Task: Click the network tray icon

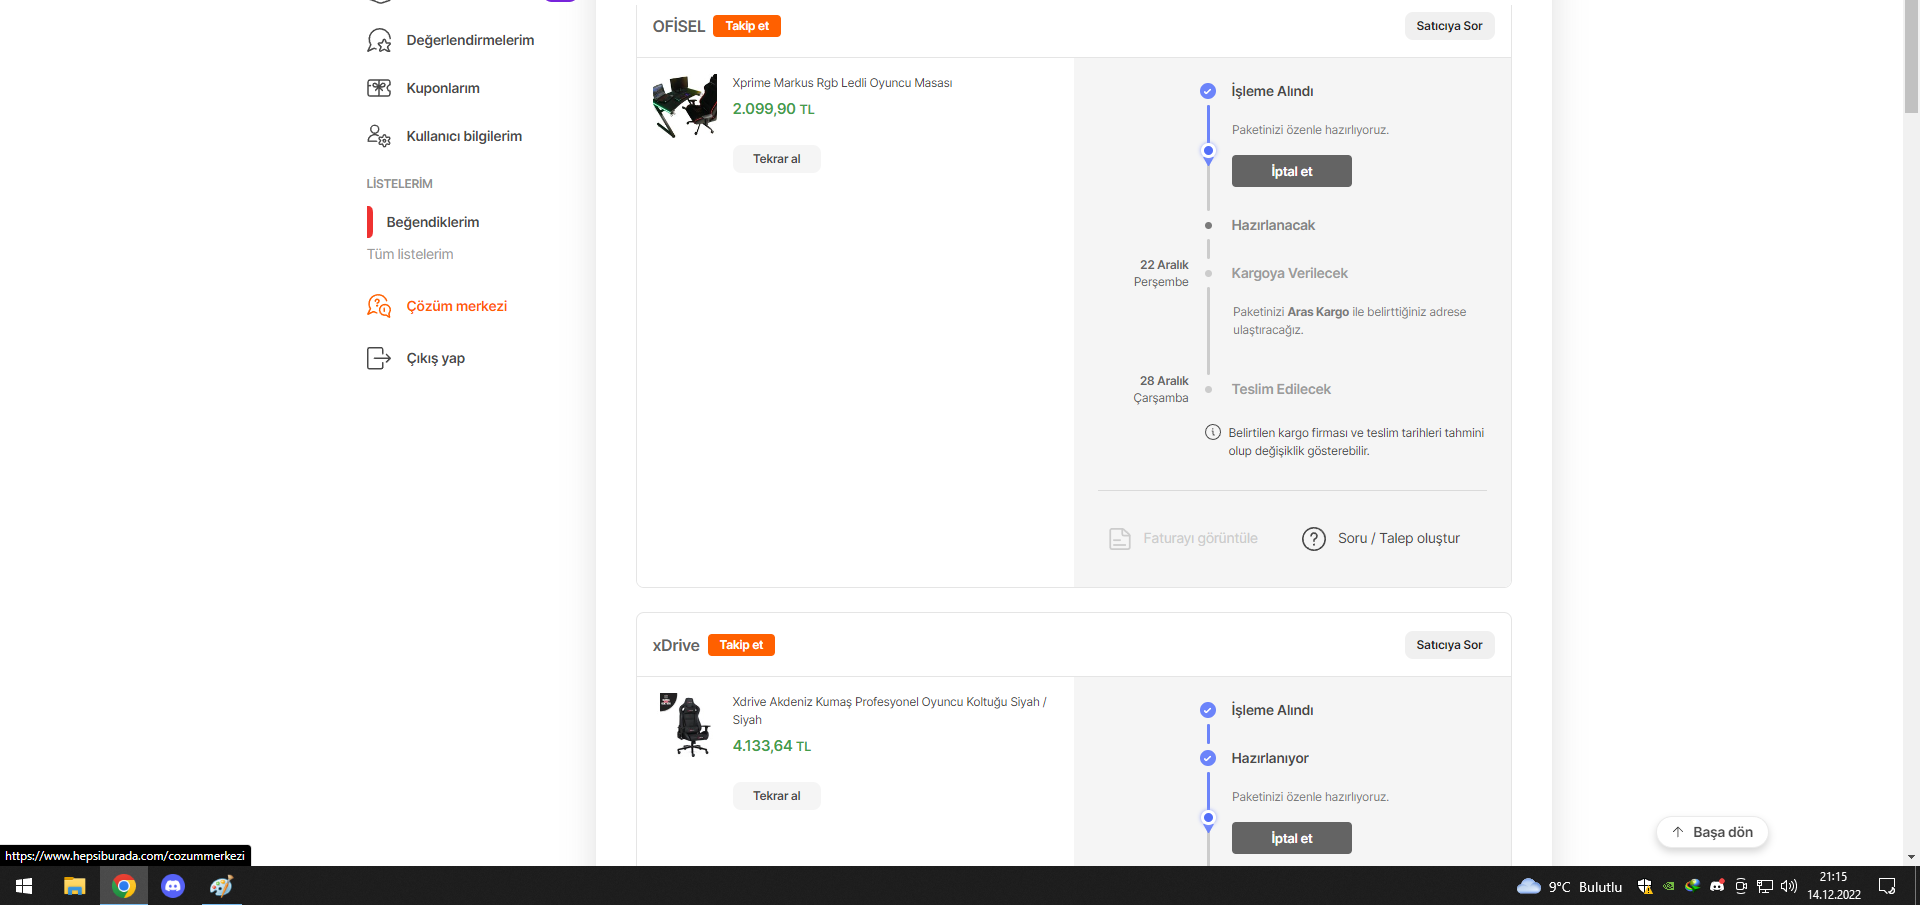Action: coord(1765,886)
